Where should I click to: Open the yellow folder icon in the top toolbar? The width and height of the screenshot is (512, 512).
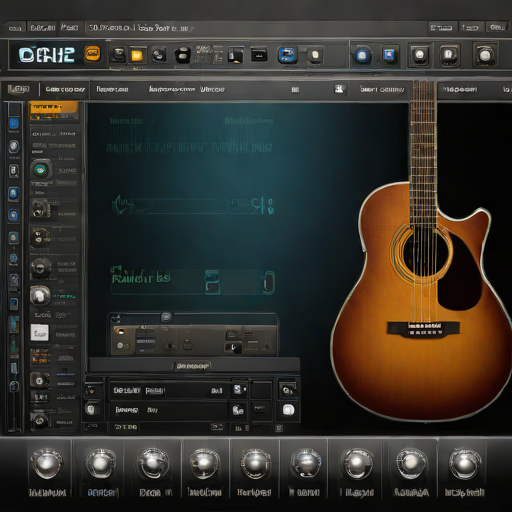click(x=137, y=55)
